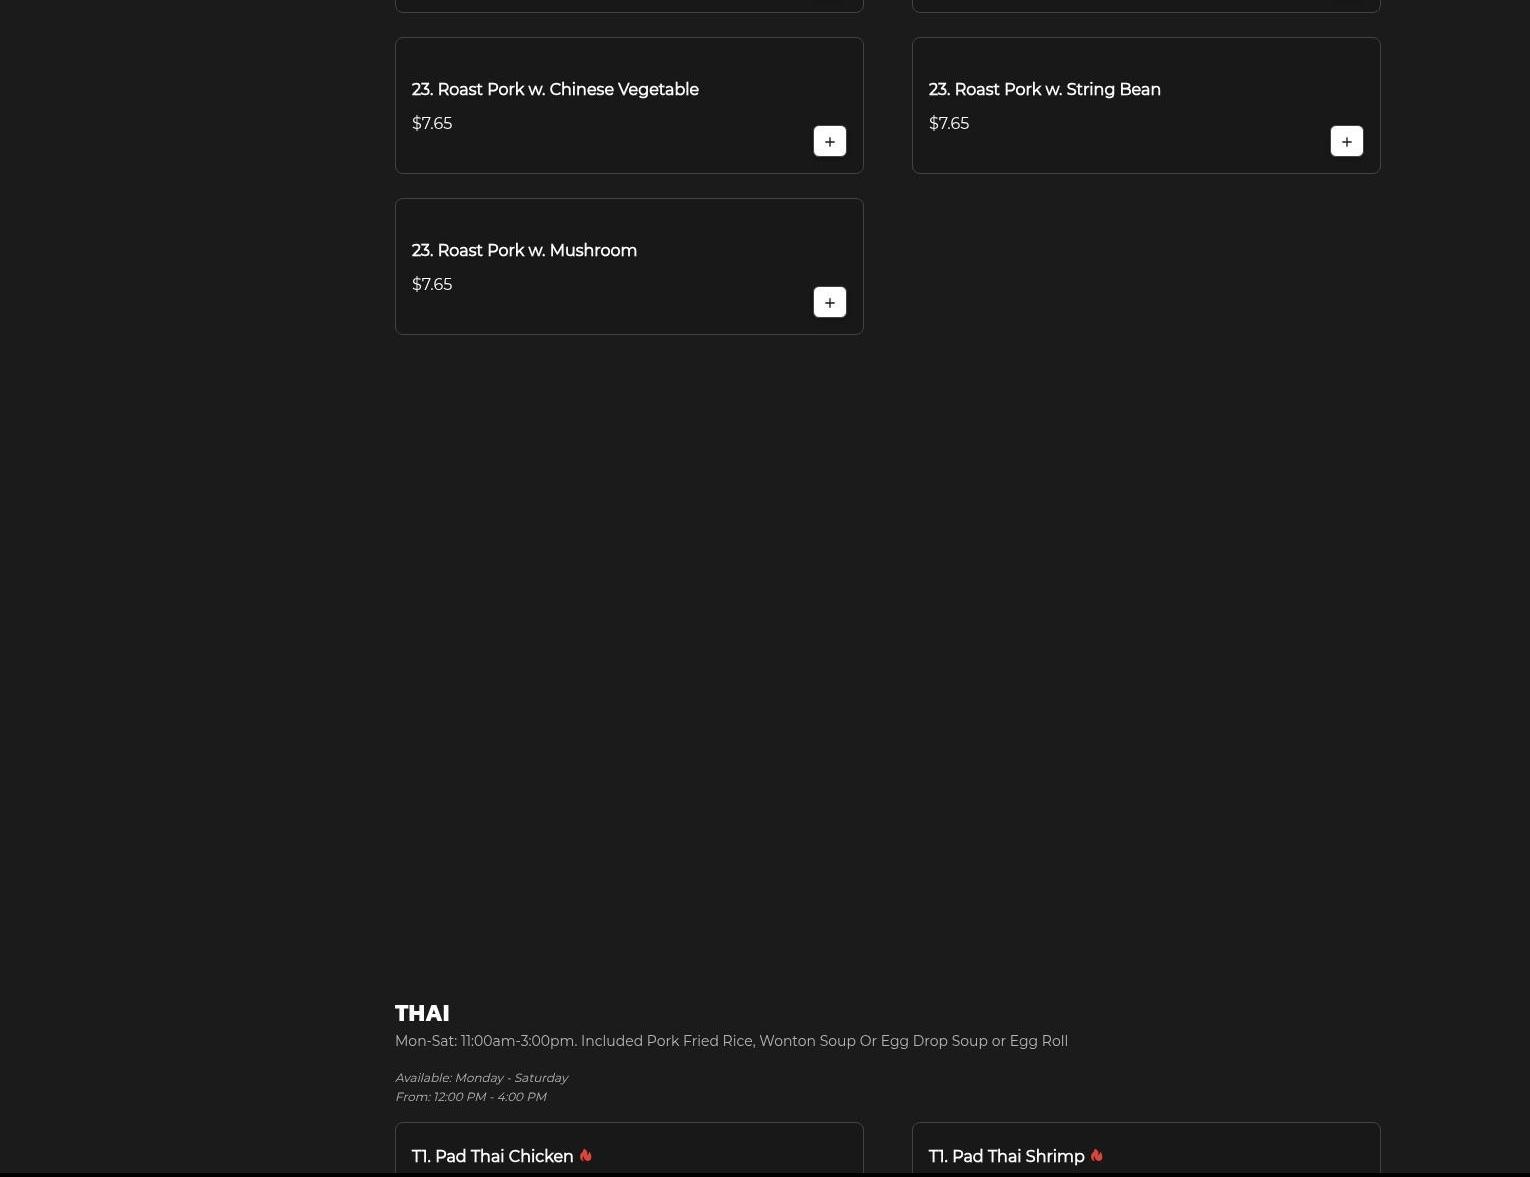The width and height of the screenshot is (1530, 1177).
Task: Open Roast Pork w. String Bean item title
Action: click(1044, 90)
